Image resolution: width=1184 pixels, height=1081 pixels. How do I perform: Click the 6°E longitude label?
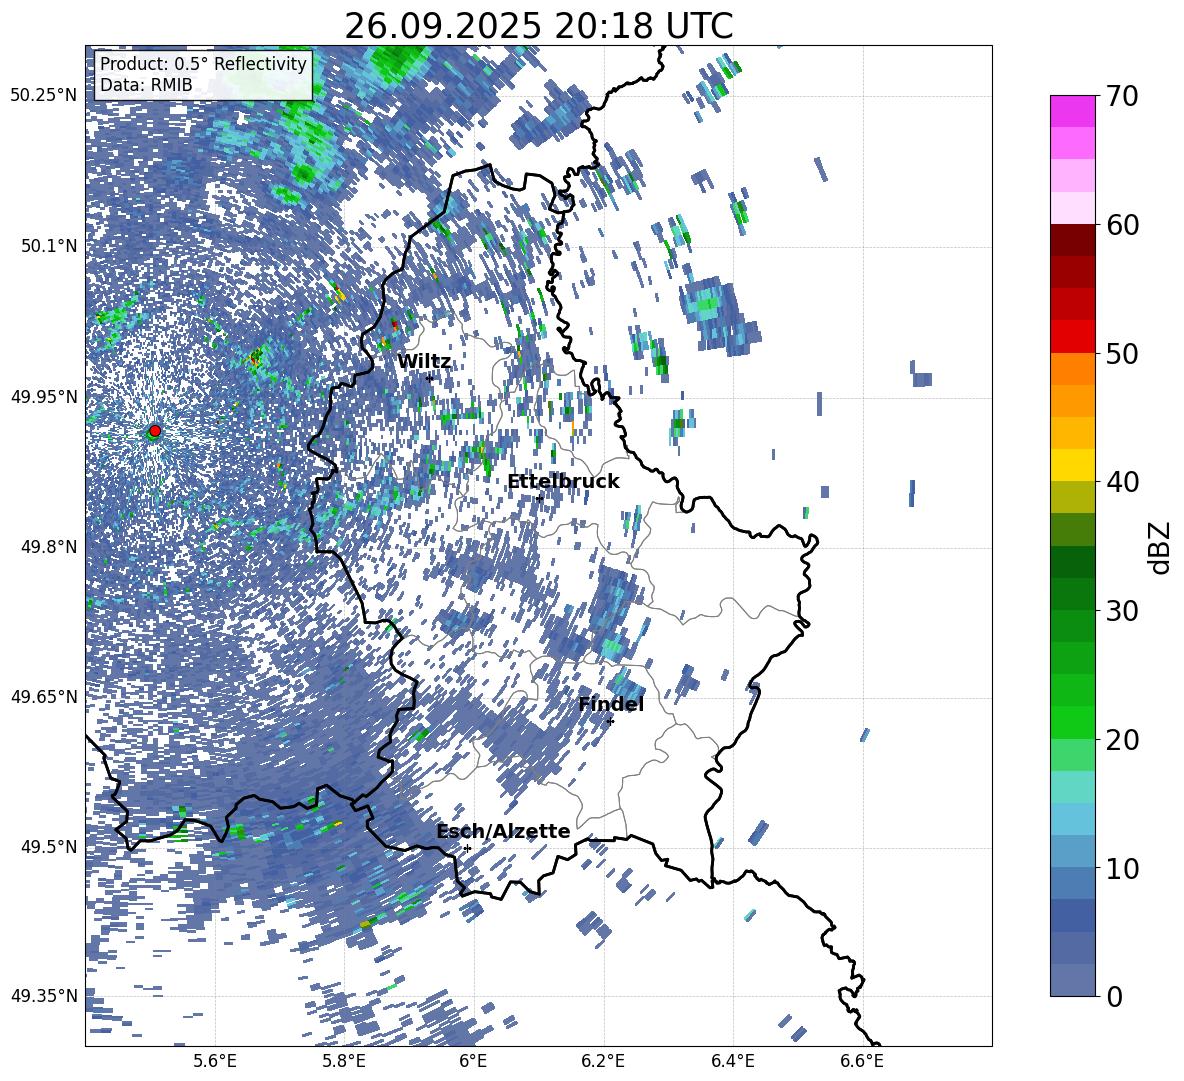473,1061
